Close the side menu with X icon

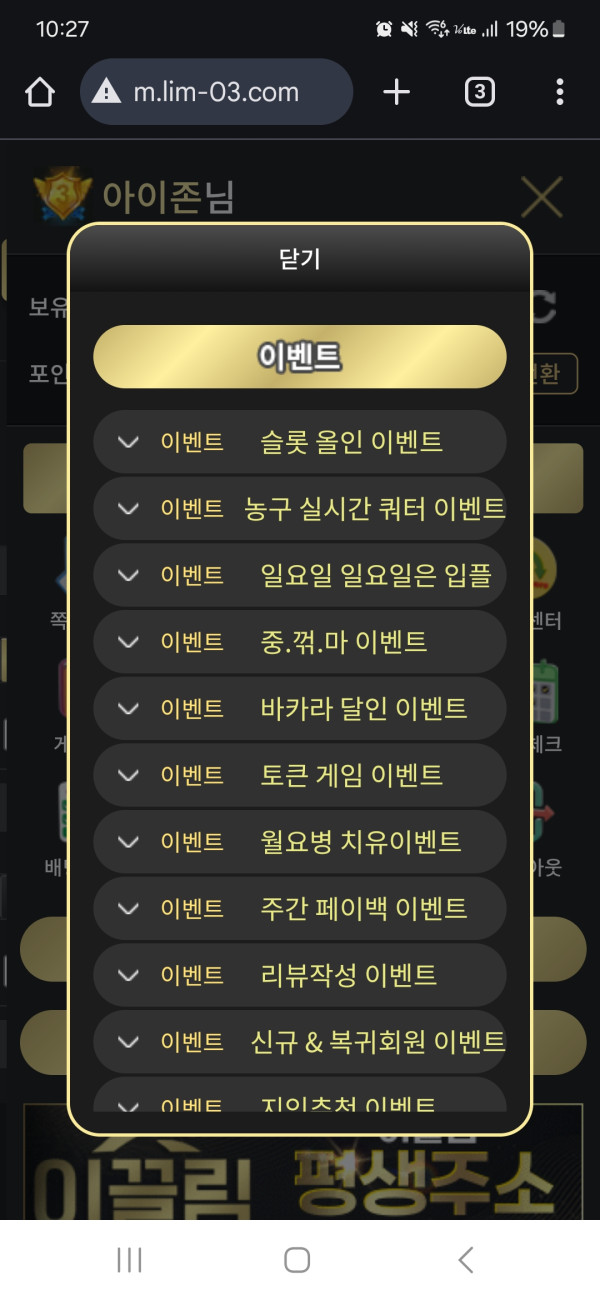(x=542, y=197)
